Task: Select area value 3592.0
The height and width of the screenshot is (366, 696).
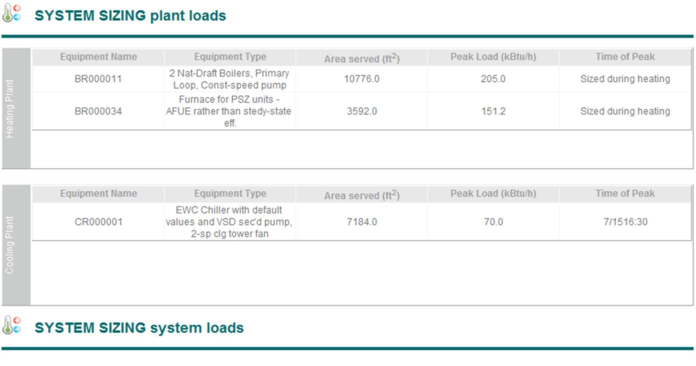Action: click(x=362, y=111)
